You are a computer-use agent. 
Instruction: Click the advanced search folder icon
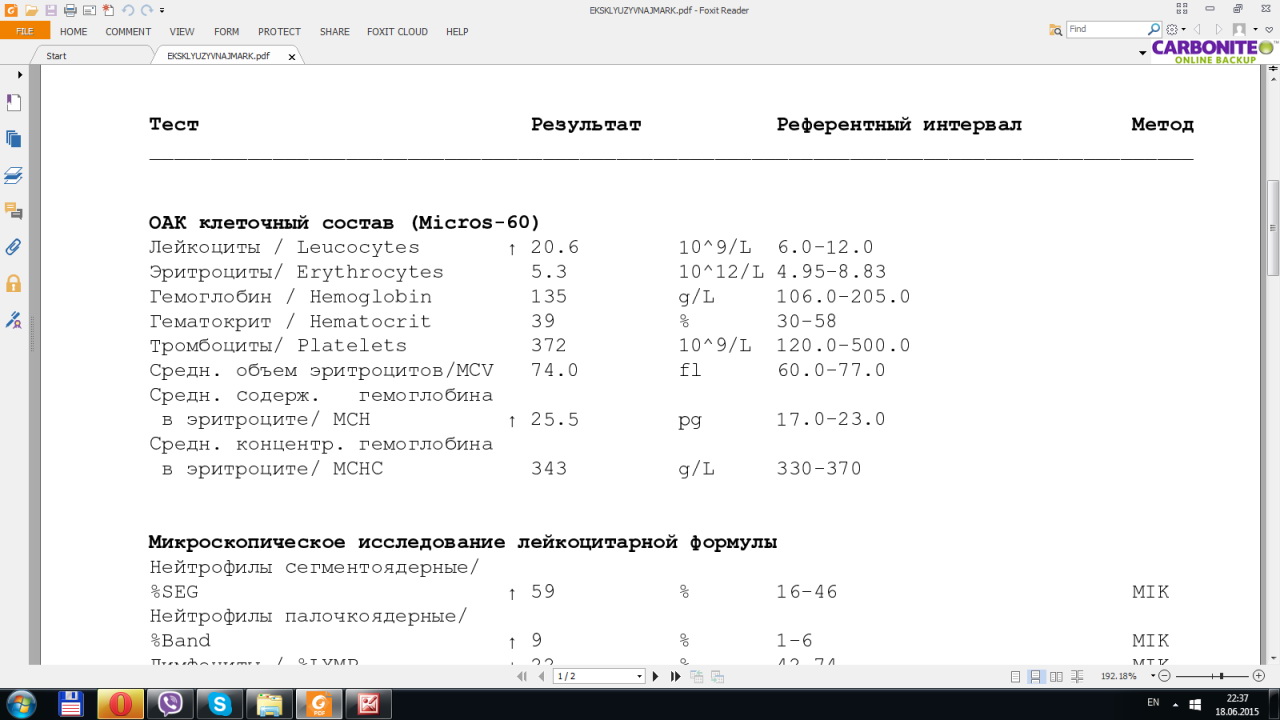(x=1055, y=30)
